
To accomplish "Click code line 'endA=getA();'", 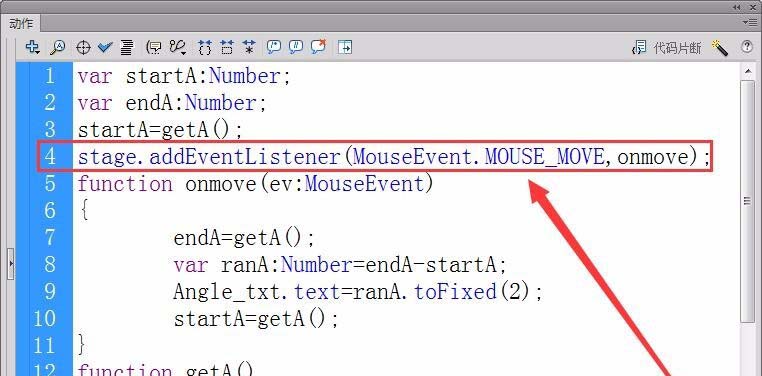I will coord(244,238).
